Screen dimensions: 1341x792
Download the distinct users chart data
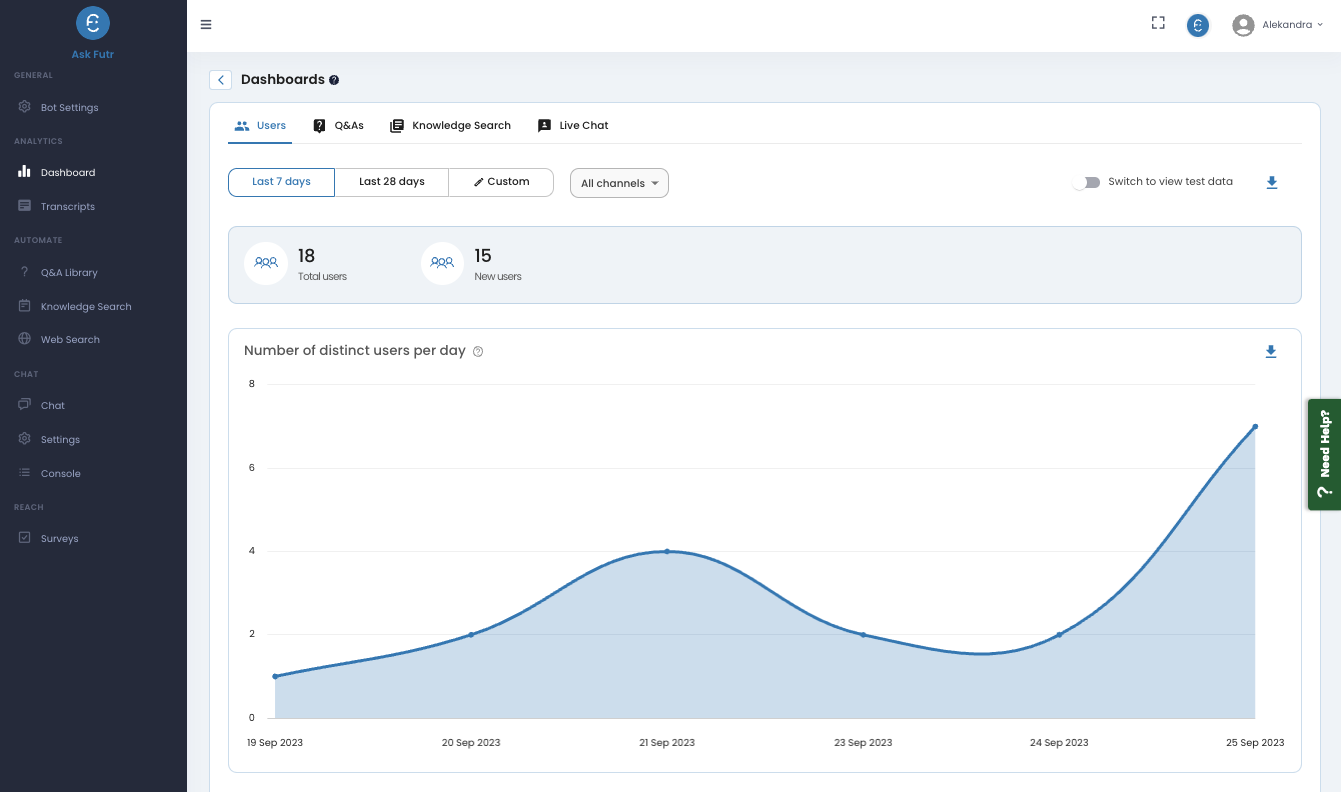[1271, 351]
